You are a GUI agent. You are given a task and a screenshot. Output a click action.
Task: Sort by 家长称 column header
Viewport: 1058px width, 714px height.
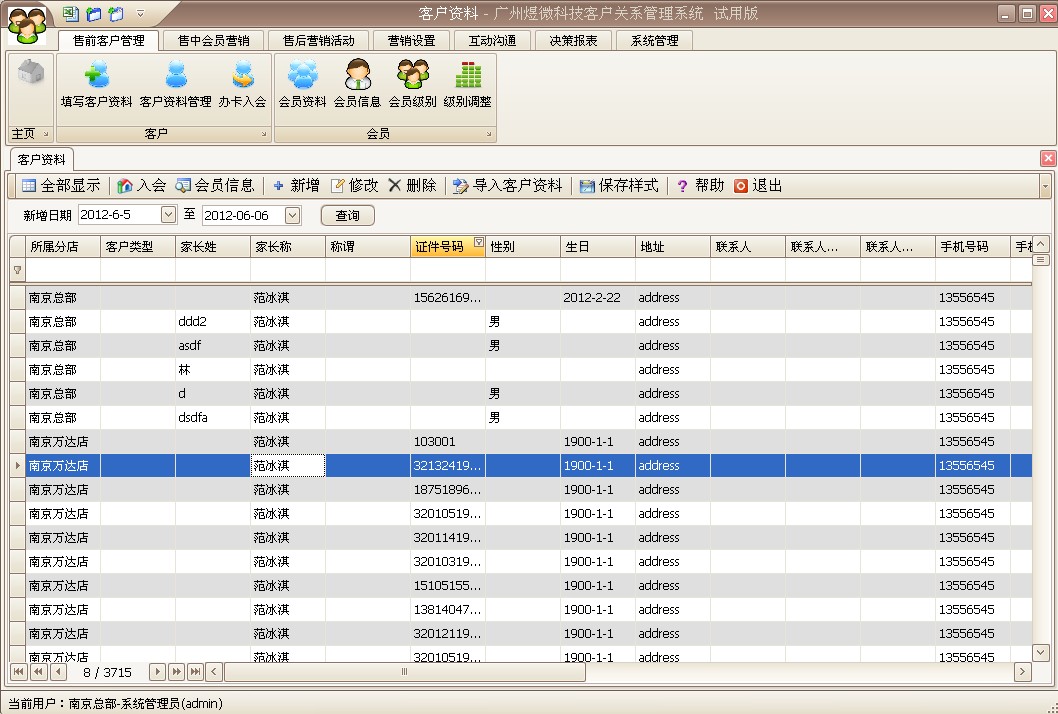(287, 246)
